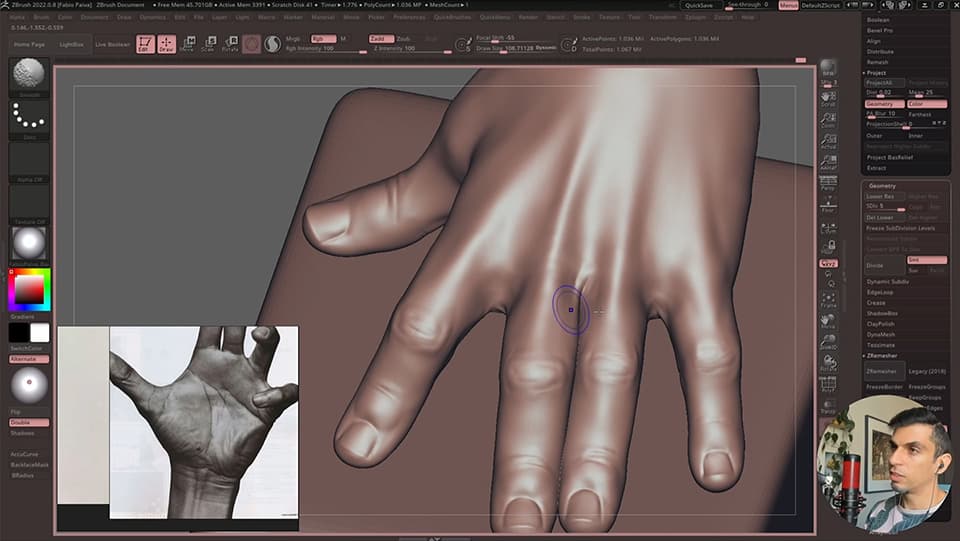
Task: Toggle the Zadd button
Action: coord(381,39)
